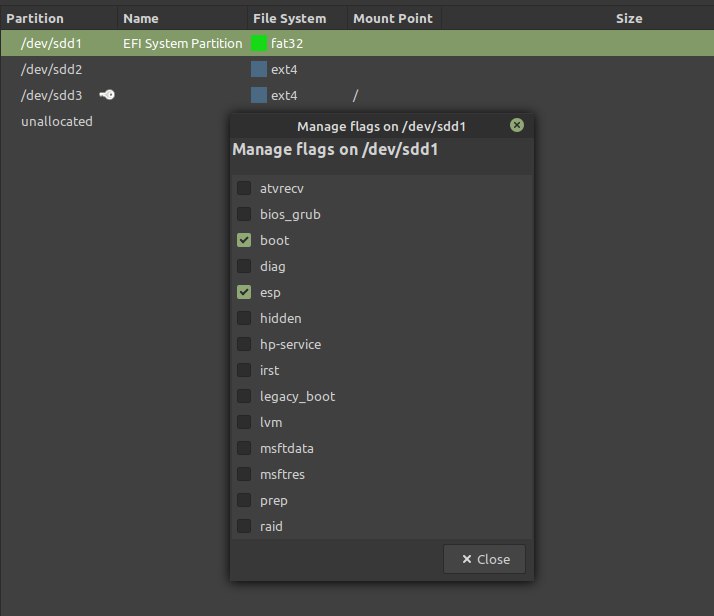
Task: Click the EFI System Partition name cell
Action: 183,43
